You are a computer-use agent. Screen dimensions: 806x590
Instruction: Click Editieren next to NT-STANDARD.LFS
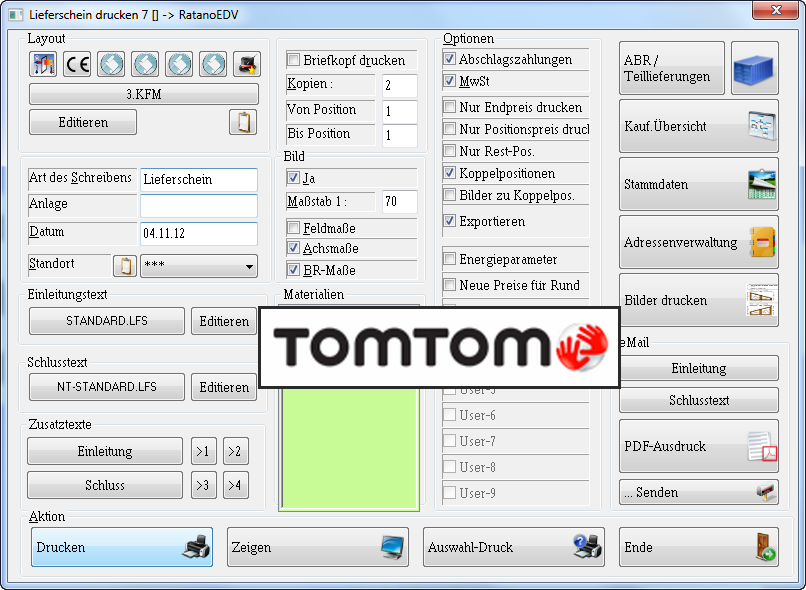[224, 387]
